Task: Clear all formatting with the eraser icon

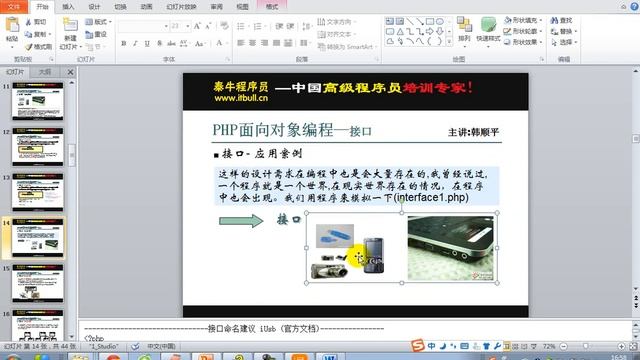Action: (224, 26)
